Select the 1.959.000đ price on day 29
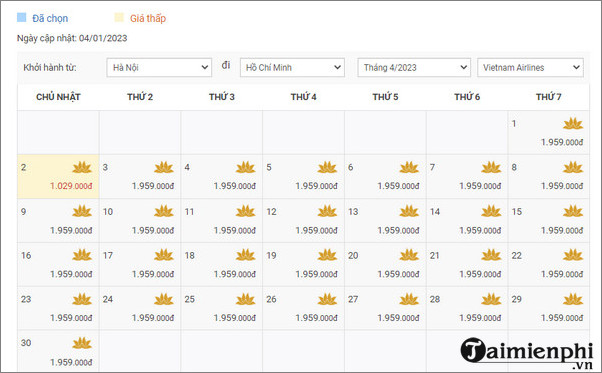The width and height of the screenshot is (602, 373). click(562, 318)
